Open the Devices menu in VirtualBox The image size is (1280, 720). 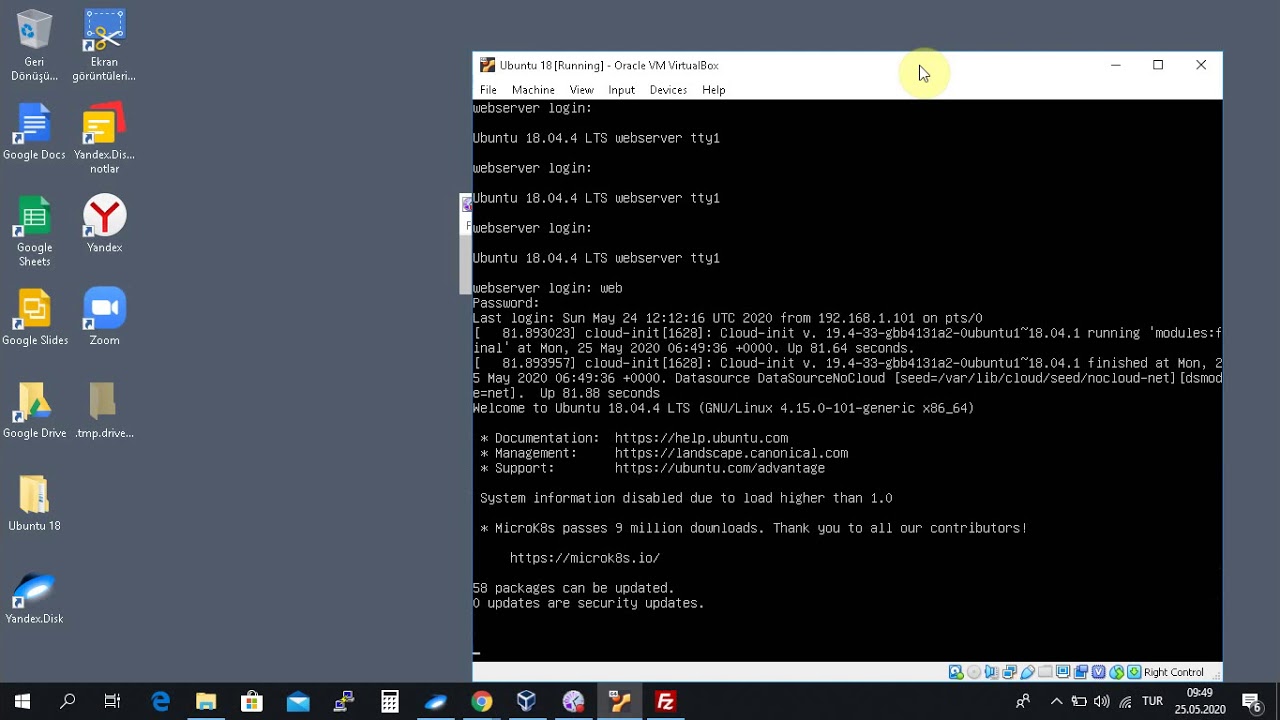[x=668, y=90]
